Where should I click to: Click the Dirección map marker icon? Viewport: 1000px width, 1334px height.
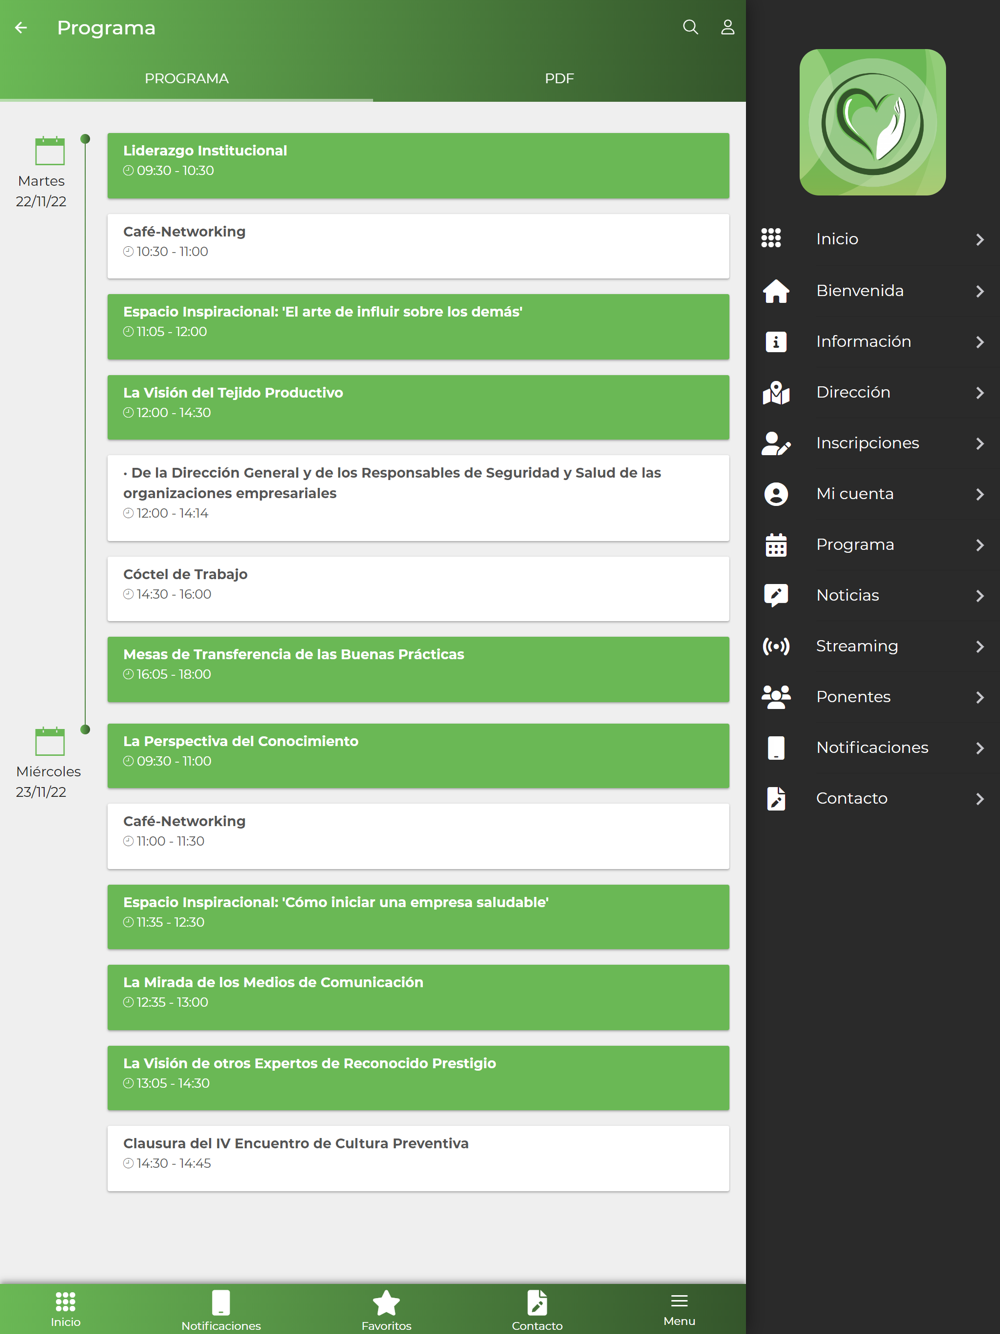click(776, 392)
